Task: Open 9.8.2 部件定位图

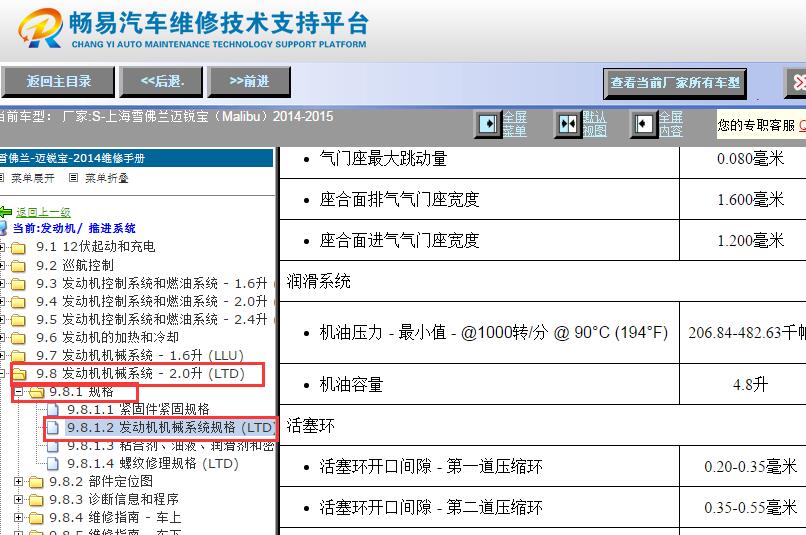Action: [x=101, y=482]
